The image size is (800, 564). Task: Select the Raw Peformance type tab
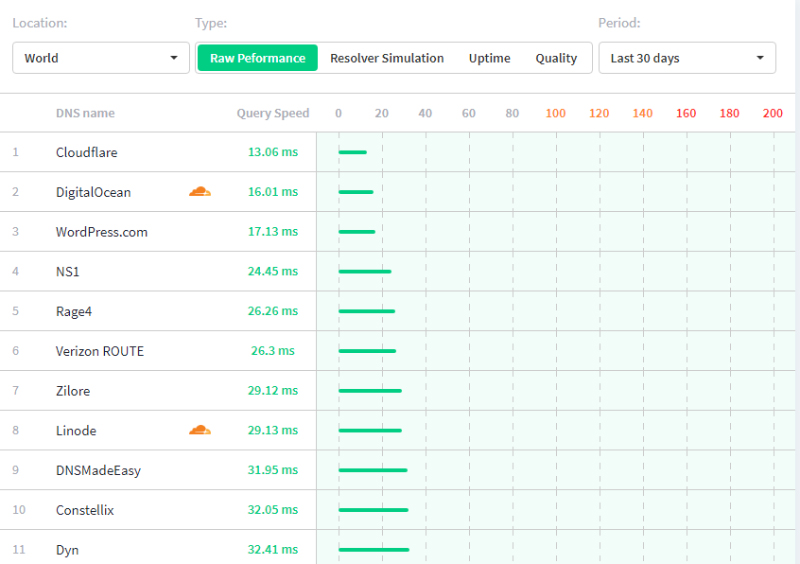coord(258,58)
